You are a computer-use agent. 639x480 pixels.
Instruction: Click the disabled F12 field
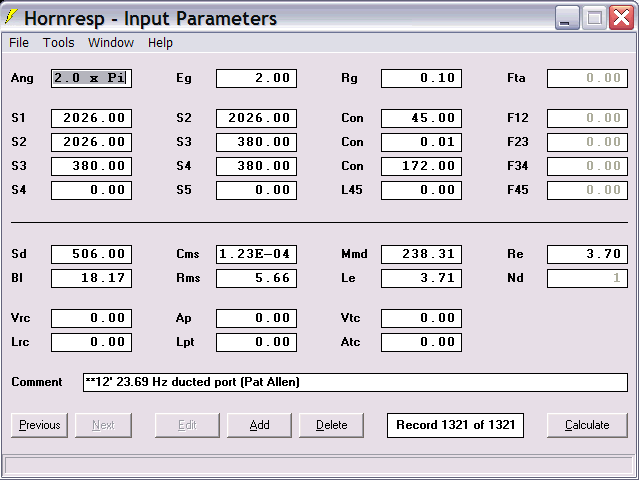click(x=587, y=118)
